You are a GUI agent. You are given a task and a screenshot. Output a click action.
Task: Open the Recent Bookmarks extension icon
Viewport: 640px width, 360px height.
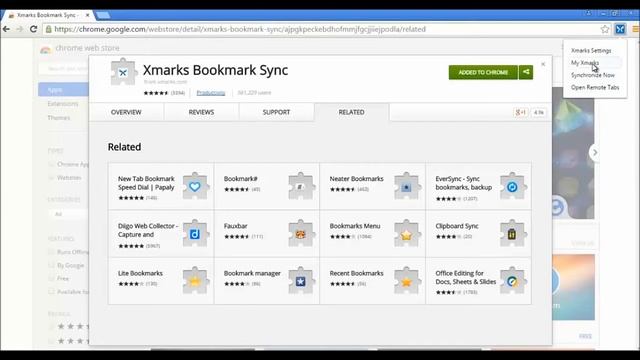407,281
